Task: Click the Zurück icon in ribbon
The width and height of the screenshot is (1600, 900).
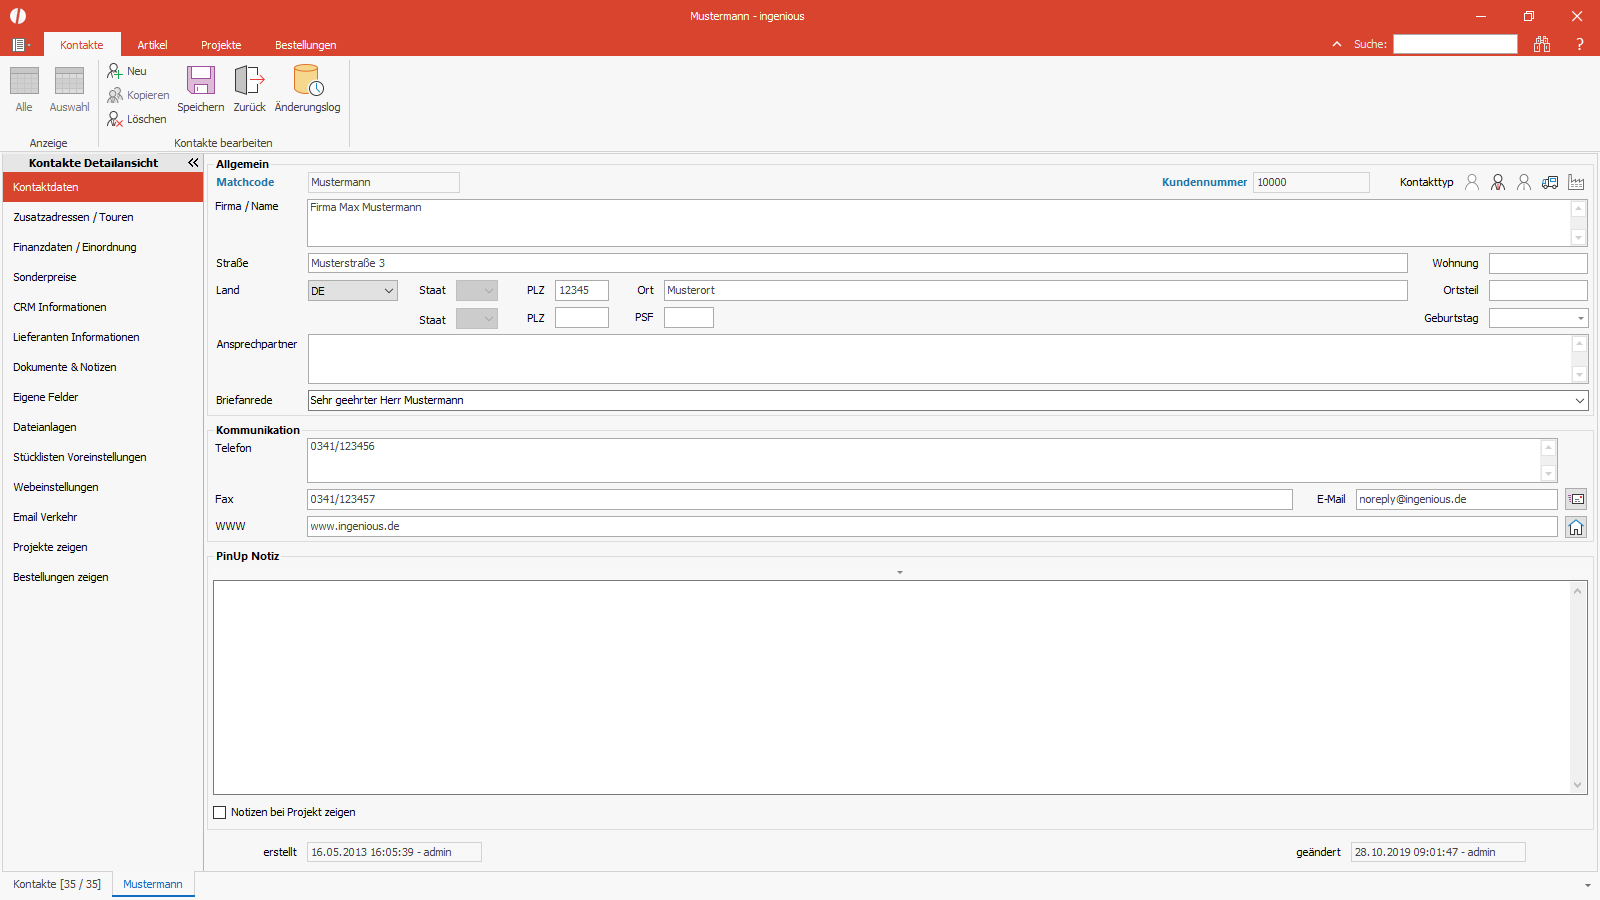Action: point(249,80)
